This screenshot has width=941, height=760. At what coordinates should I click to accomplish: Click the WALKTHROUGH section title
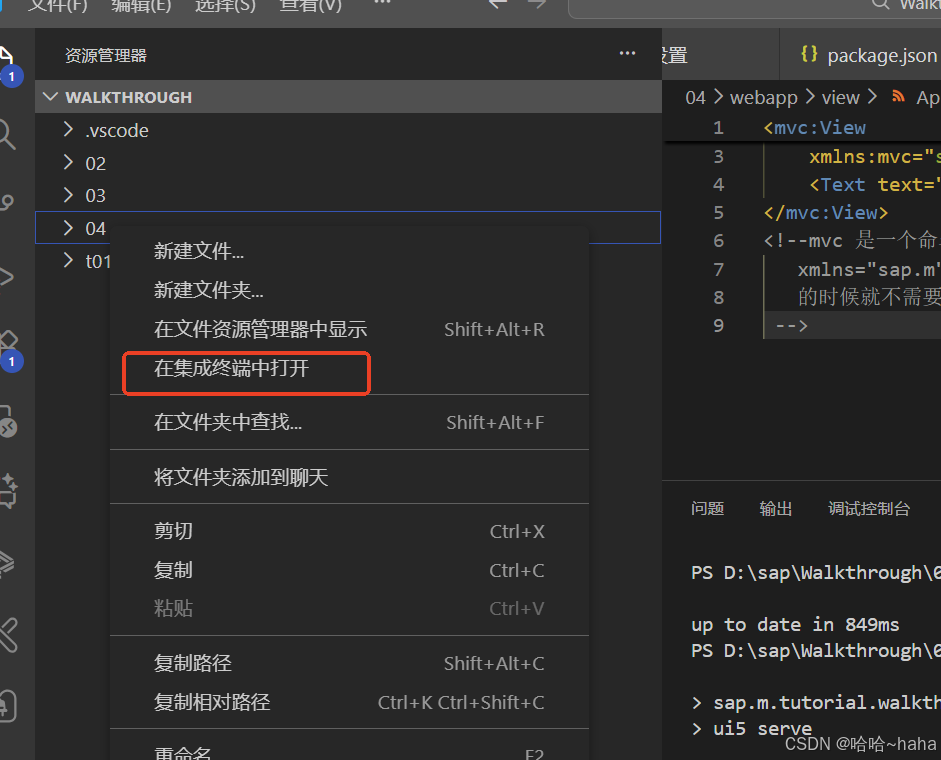[128, 97]
